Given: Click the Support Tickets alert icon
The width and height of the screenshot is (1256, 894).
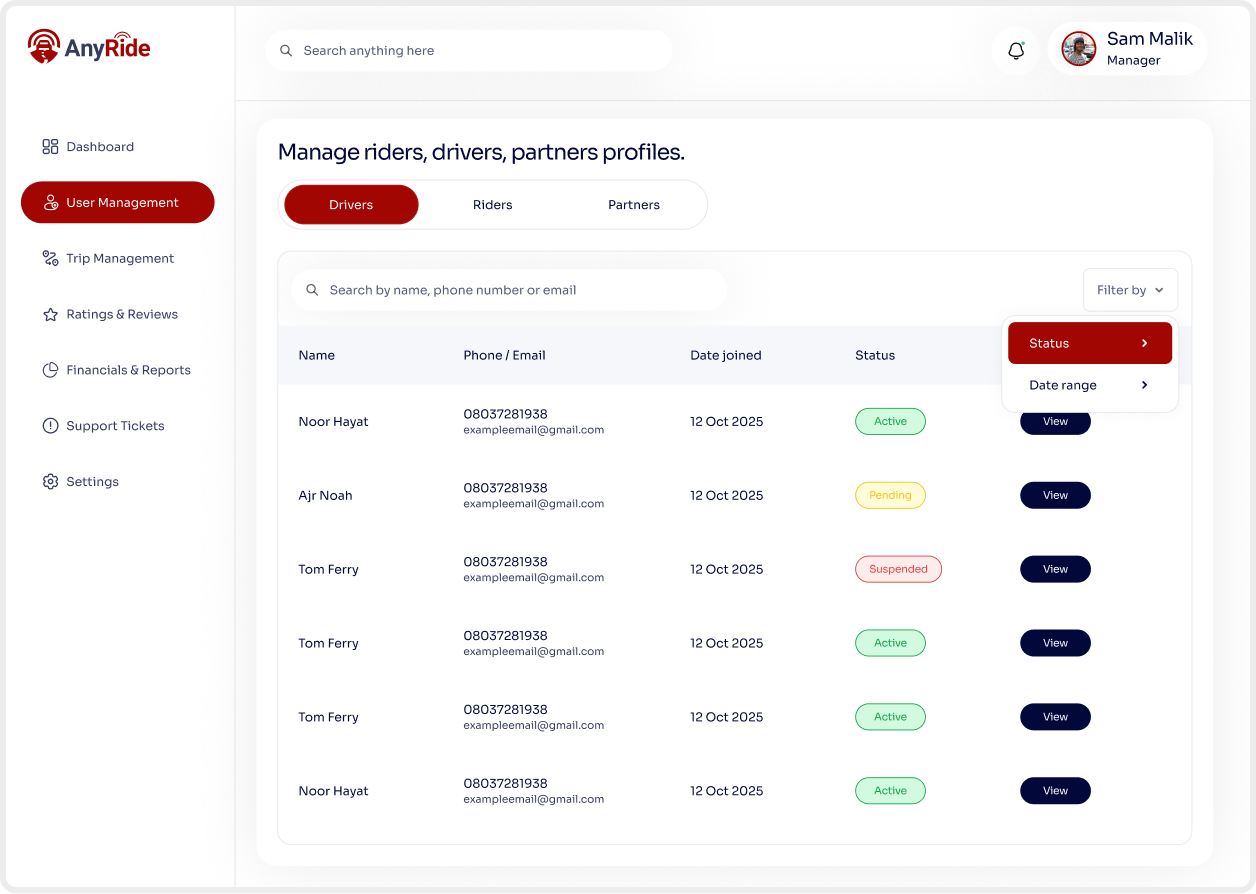Looking at the screenshot, I should (50, 426).
